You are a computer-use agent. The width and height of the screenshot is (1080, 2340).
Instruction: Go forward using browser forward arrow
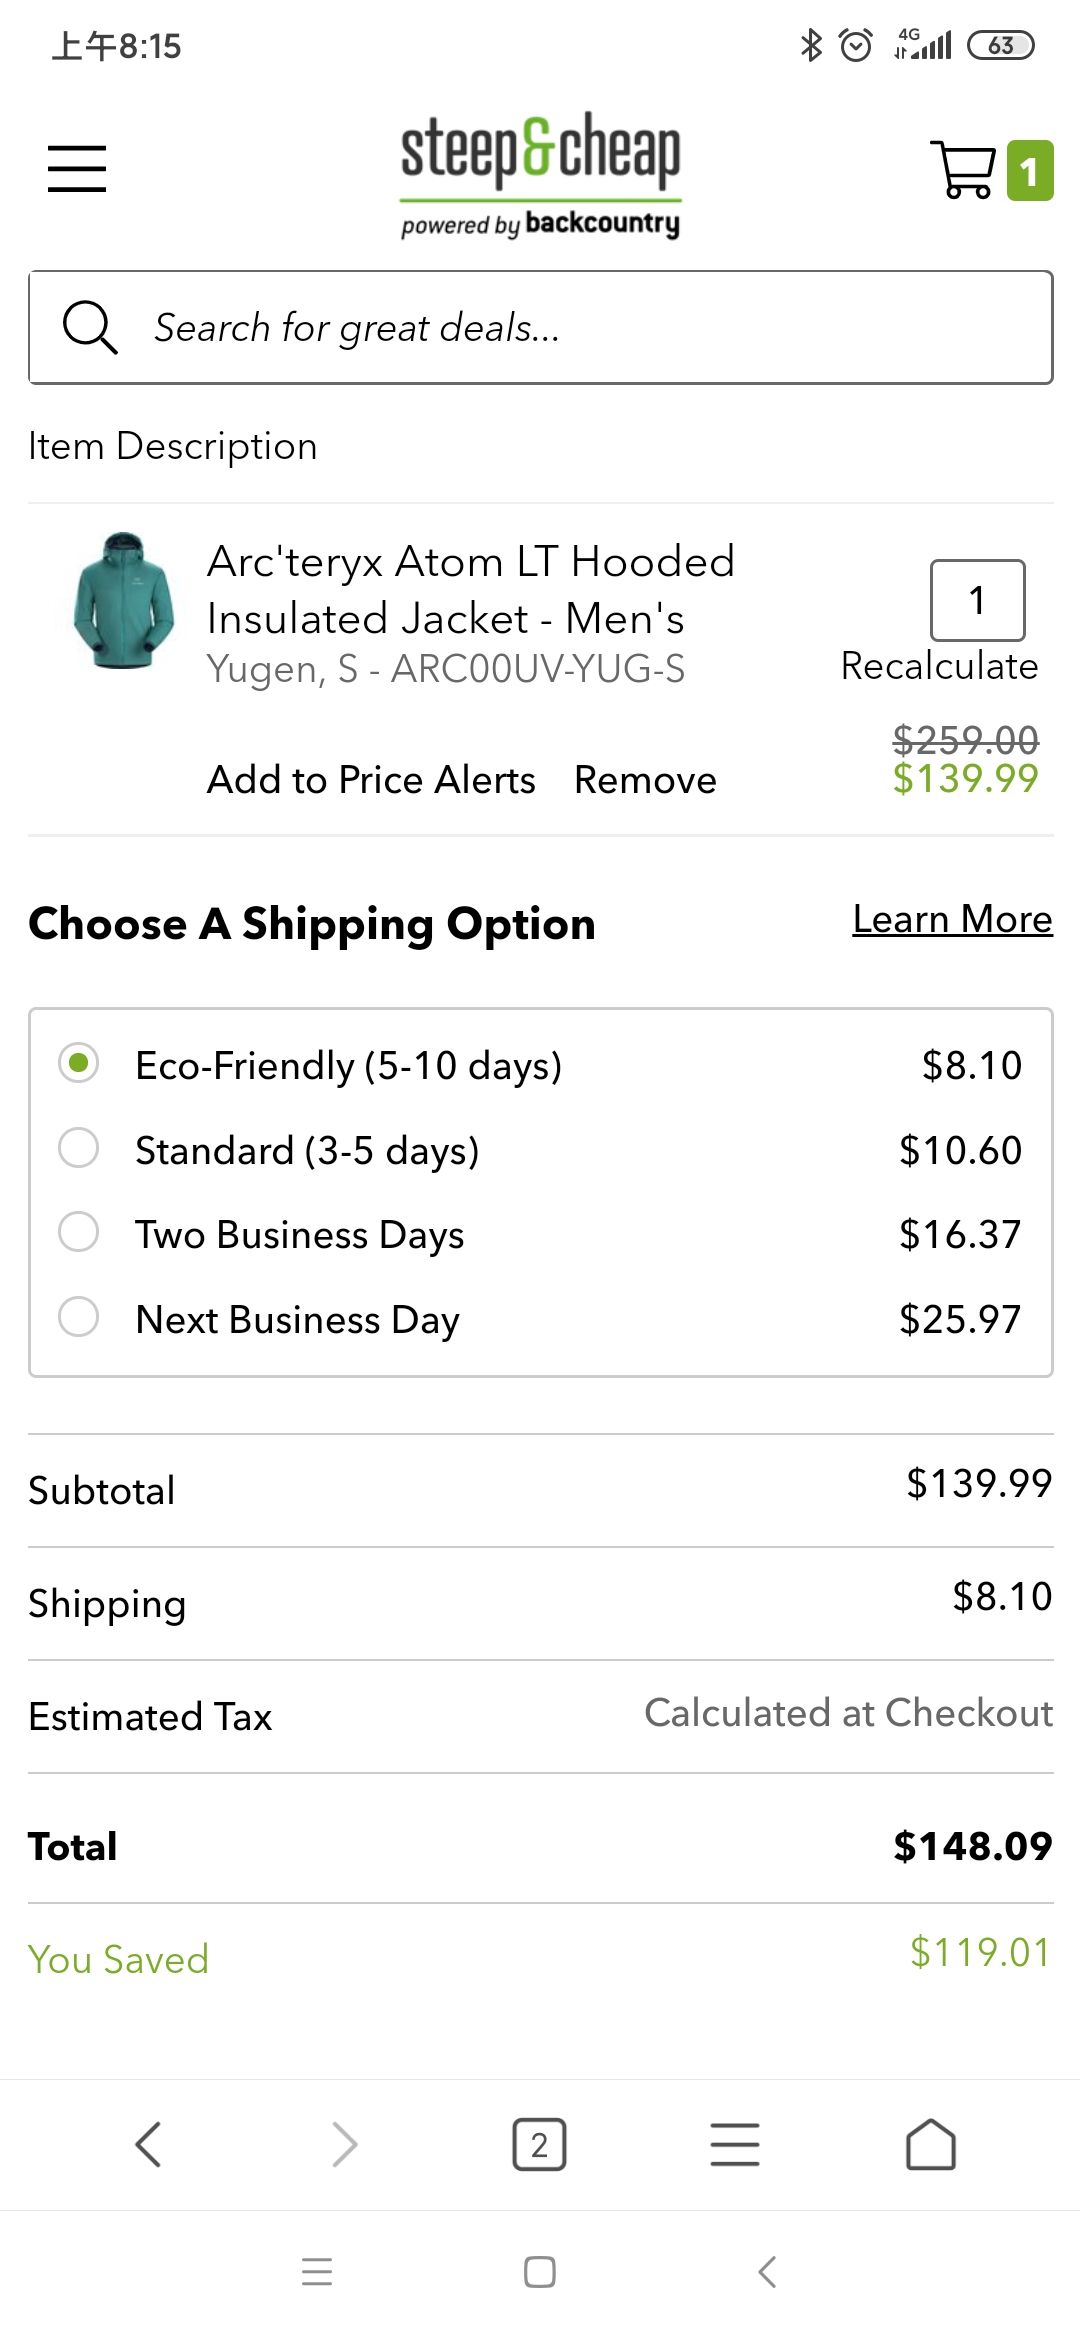(x=344, y=2144)
